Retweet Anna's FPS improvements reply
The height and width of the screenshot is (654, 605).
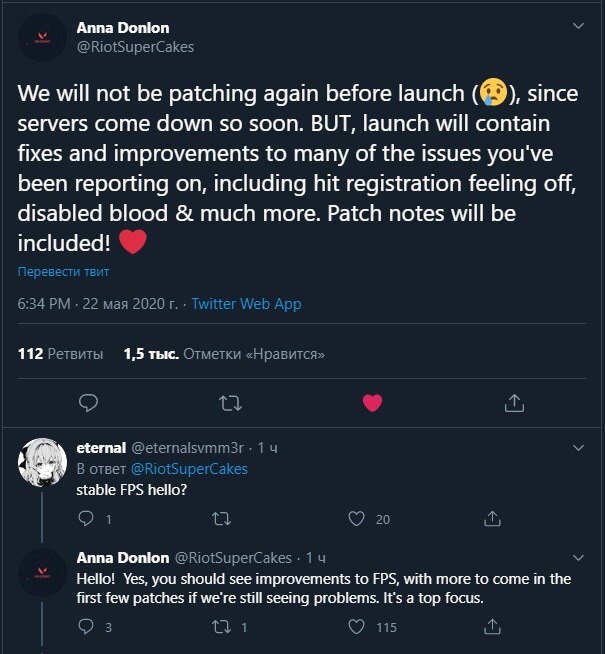tap(222, 627)
